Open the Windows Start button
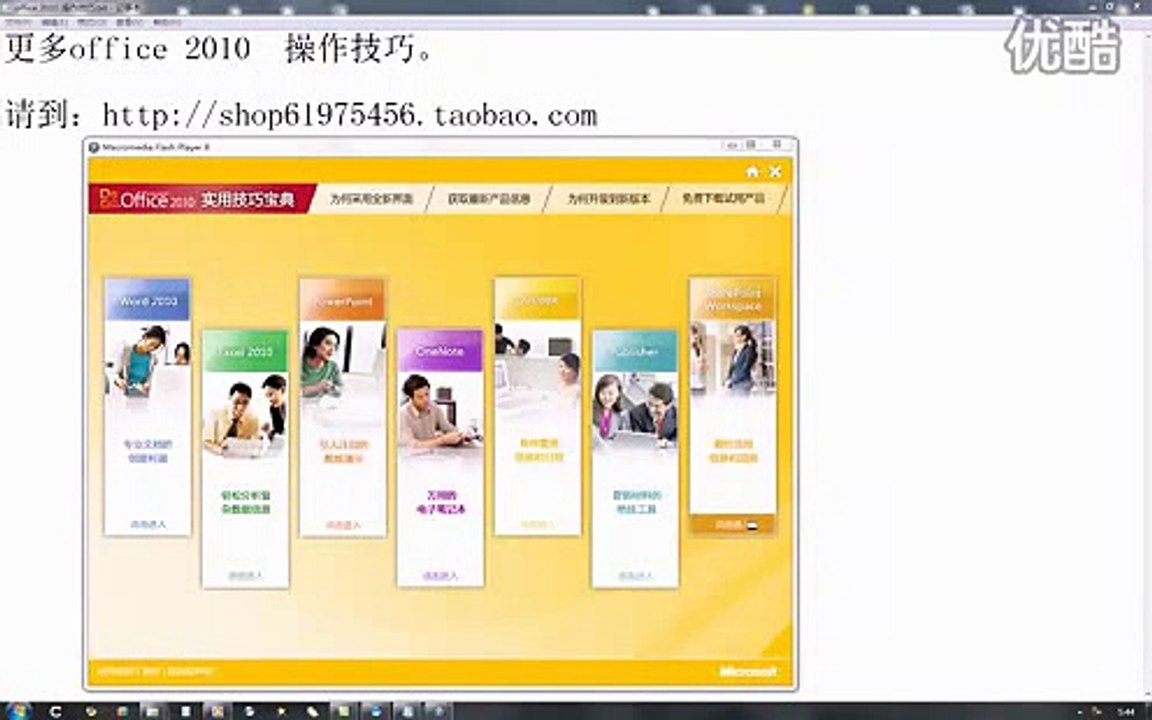Image resolution: width=1152 pixels, height=720 pixels. [x=16, y=710]
